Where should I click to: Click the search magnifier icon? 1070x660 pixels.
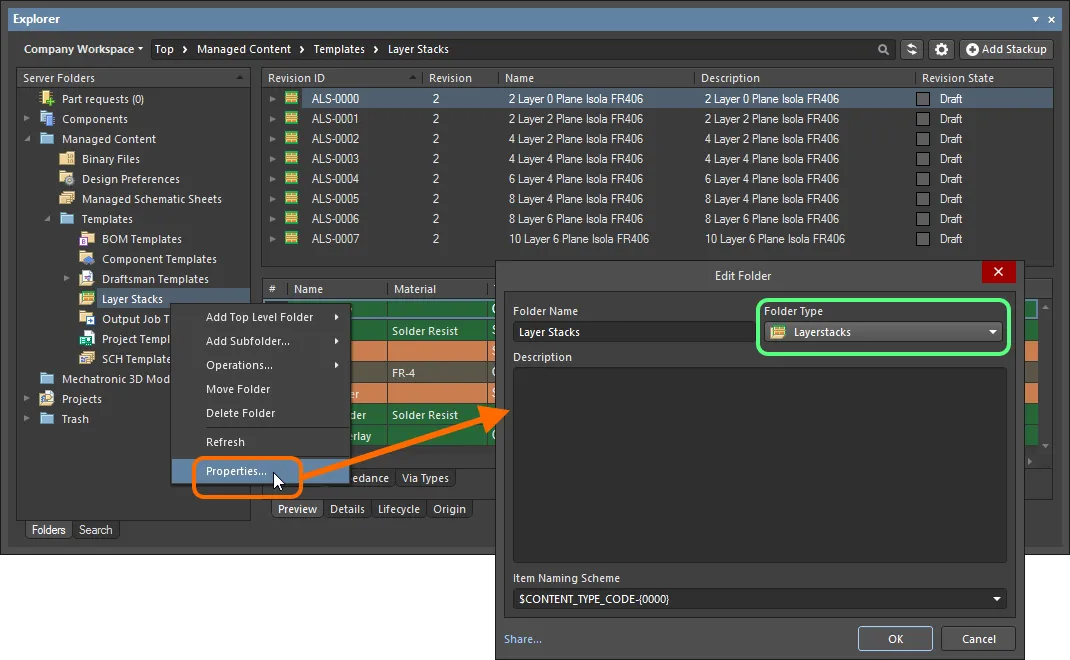tap(883, 49)
